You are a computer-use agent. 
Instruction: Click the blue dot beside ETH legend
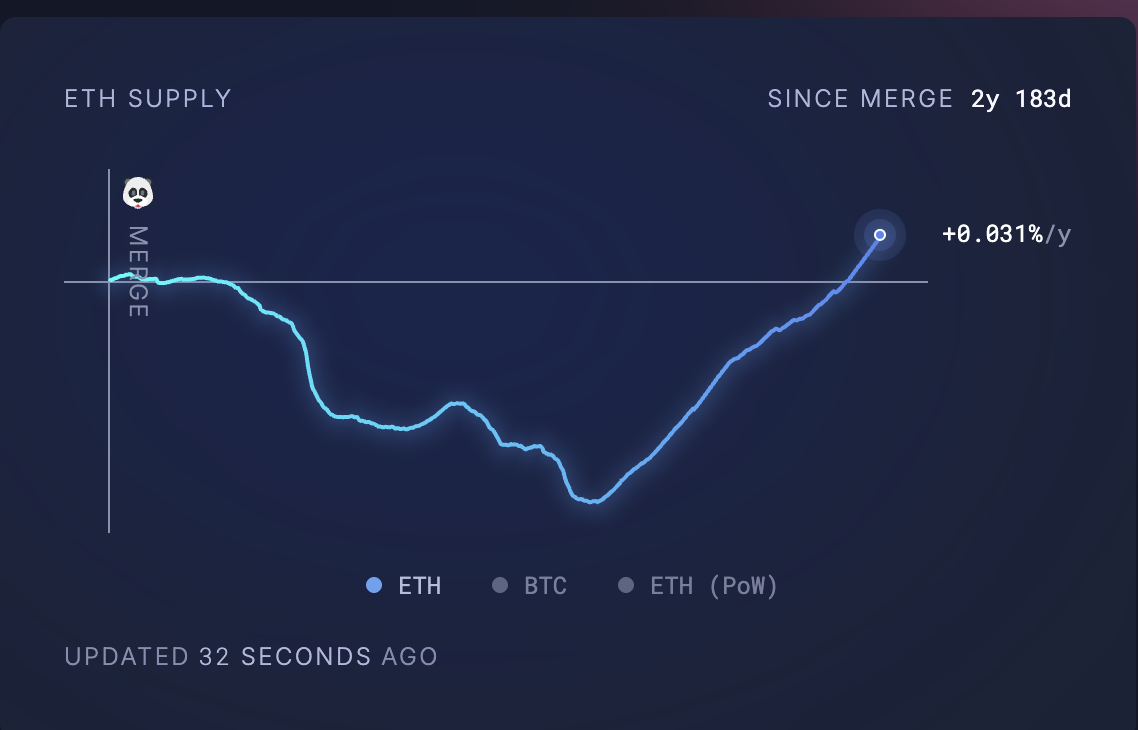[374, 586]
